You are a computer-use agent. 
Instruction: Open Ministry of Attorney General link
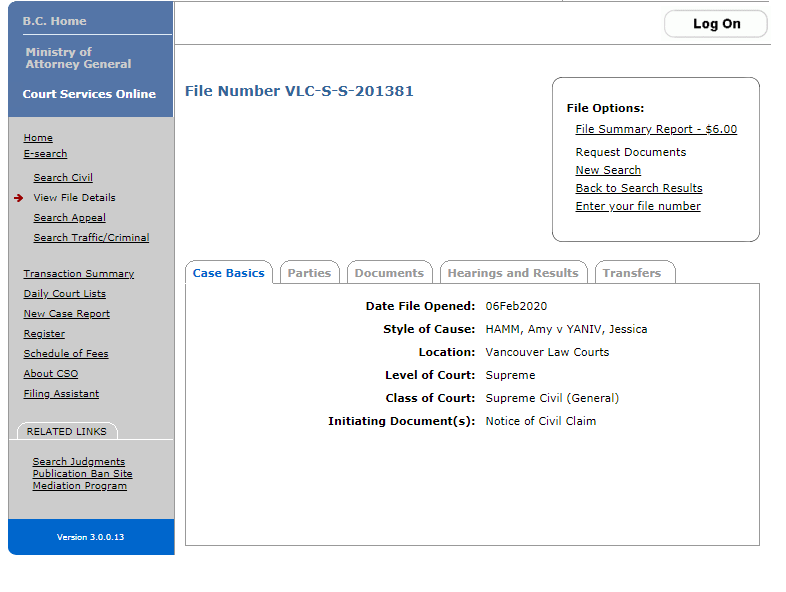[x=78, y=58]
